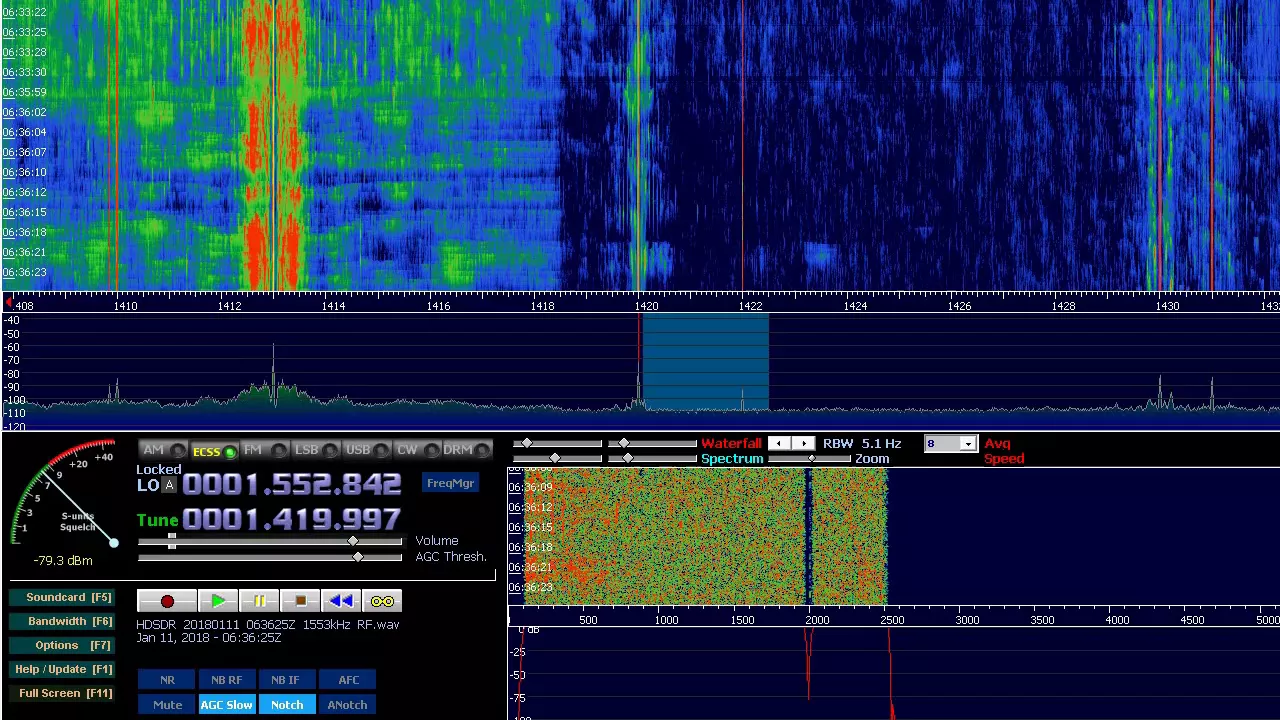This screenshot has width=1280, height=720.
Task: Adjust the Zoom slider
Action: pos(810,459)
